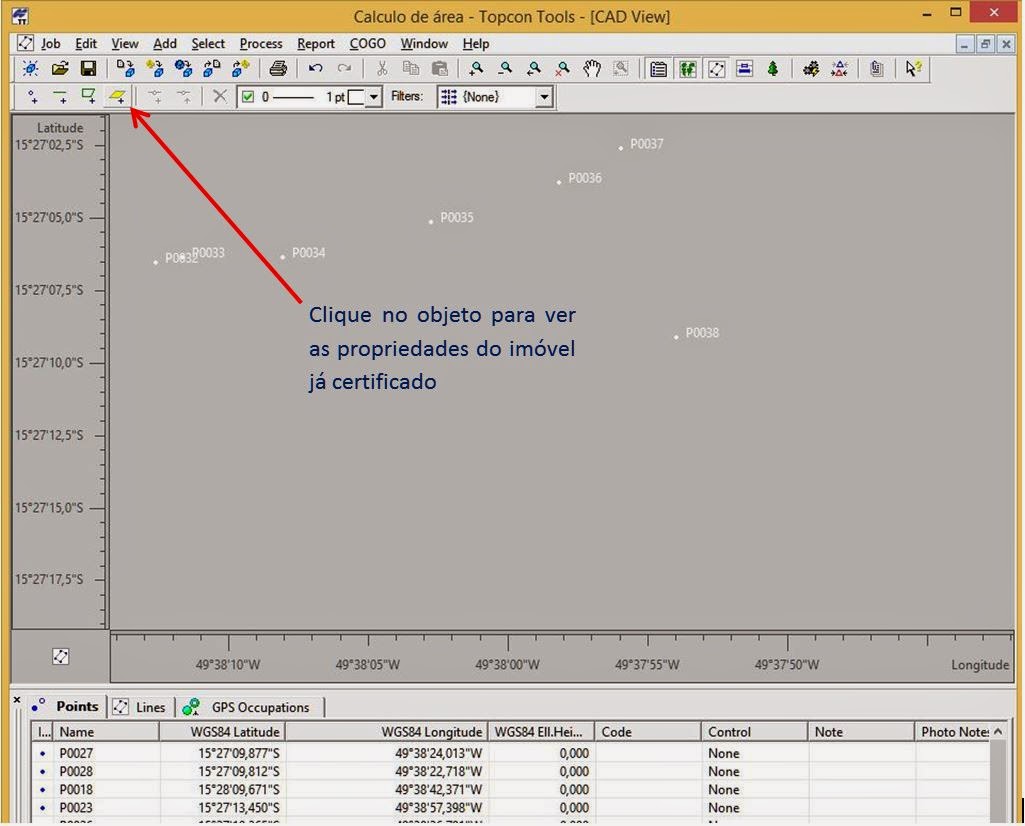
Task: Click the Adjustment network icon
Action: pyautogui.click(x=840, y=68)
